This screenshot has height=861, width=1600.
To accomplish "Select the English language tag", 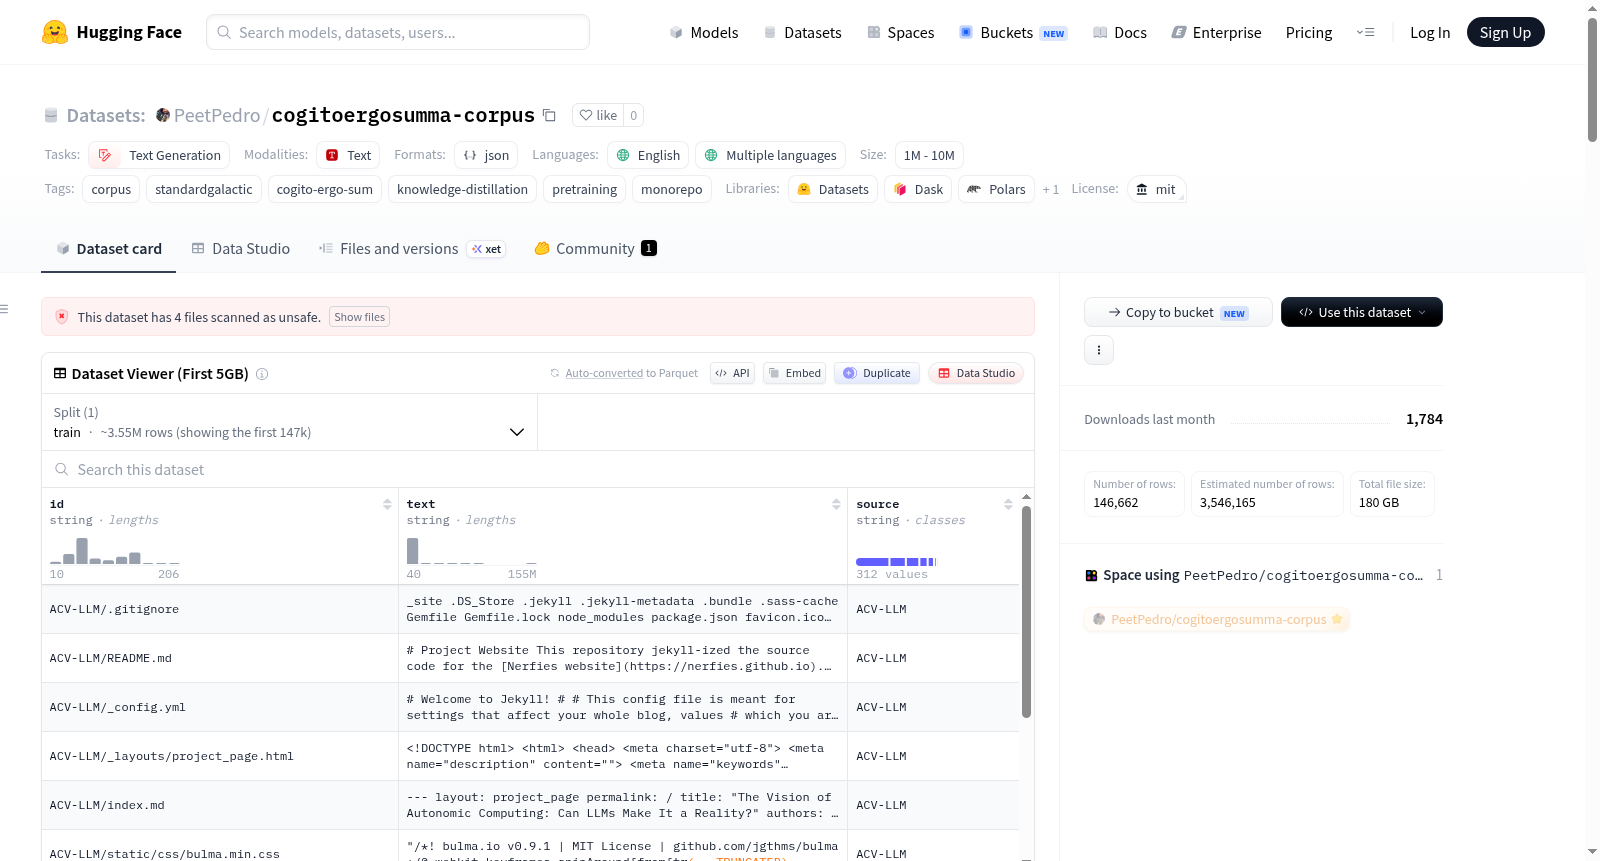I will tap(648, 155).
